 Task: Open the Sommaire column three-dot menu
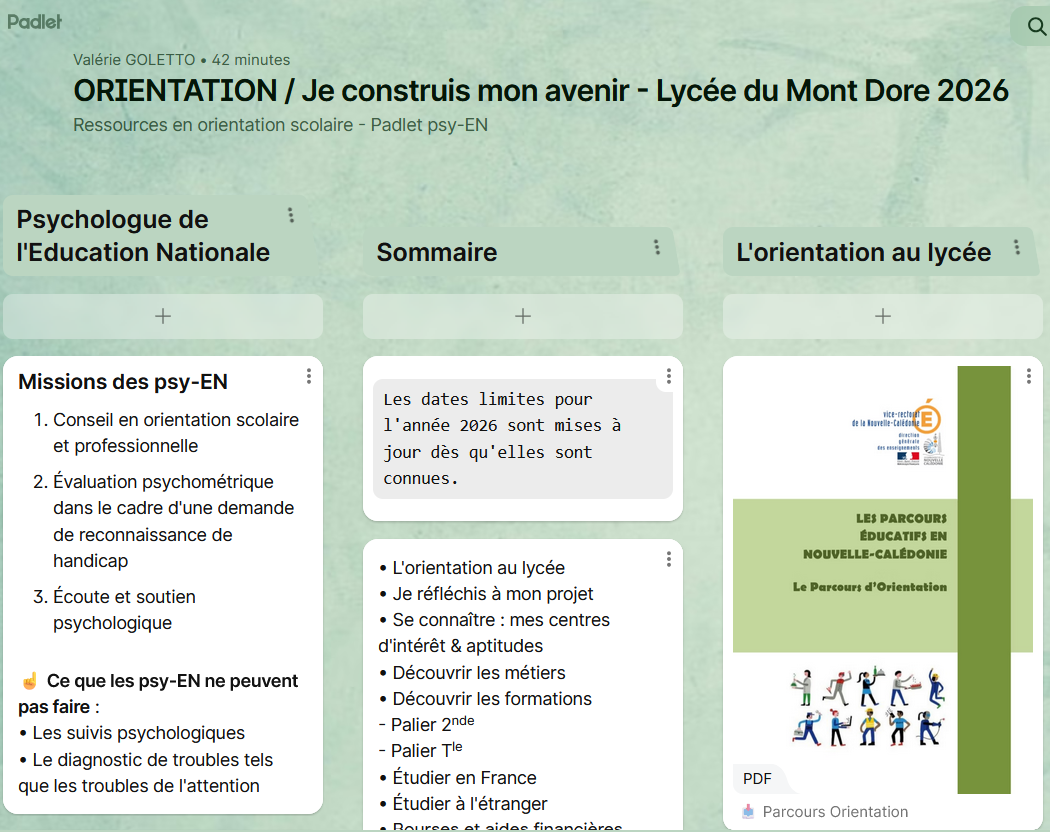coord(657,247)
